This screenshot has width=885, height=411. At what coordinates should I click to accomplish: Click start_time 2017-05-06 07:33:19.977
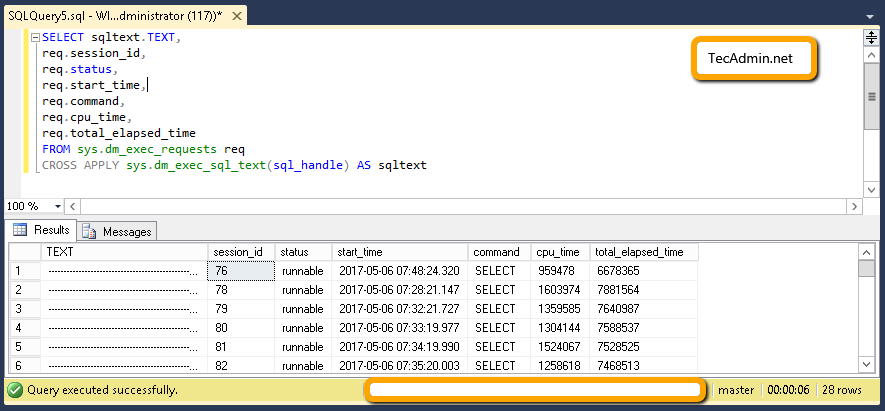[x=400, y=328]
